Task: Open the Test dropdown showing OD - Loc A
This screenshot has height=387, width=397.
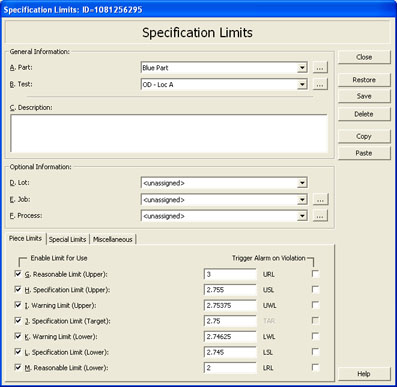Action: pos(302,84)
